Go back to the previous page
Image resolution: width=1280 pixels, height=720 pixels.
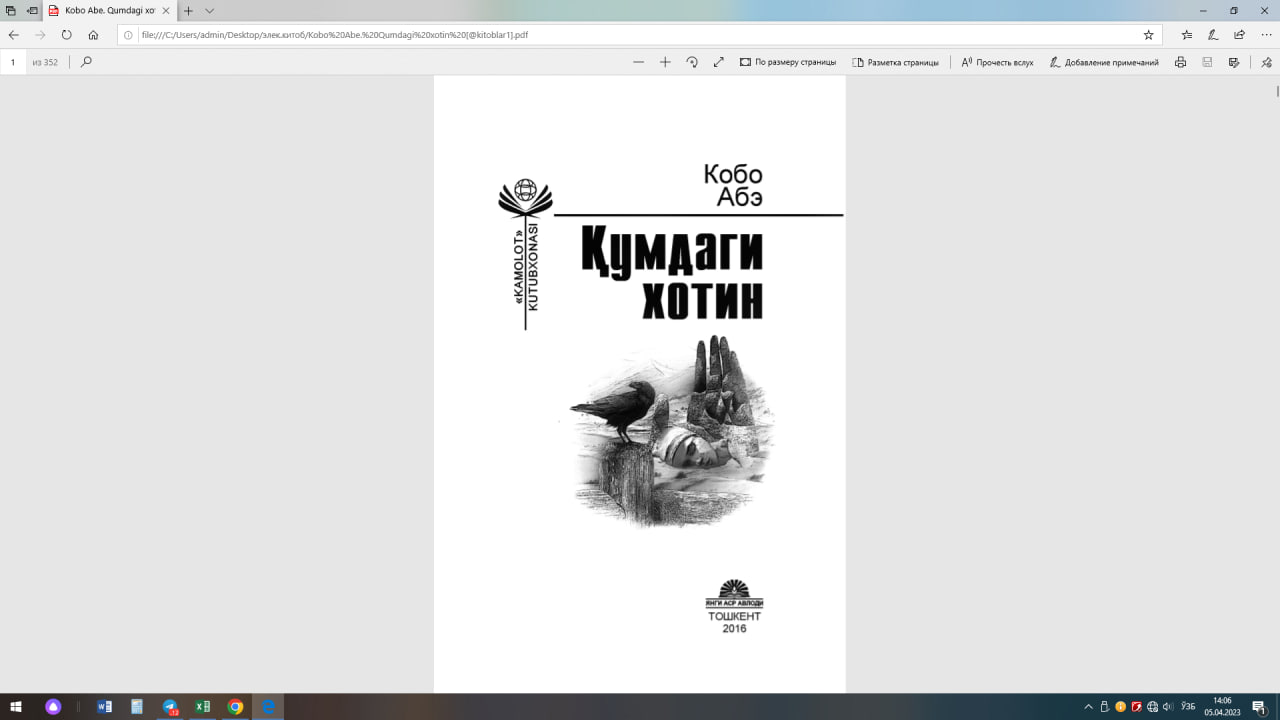(14, 34)
